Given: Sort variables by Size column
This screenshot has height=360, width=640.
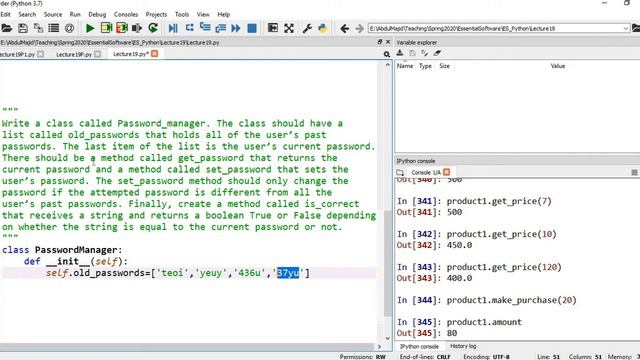Looking at the screenshot, I should 444,66.
